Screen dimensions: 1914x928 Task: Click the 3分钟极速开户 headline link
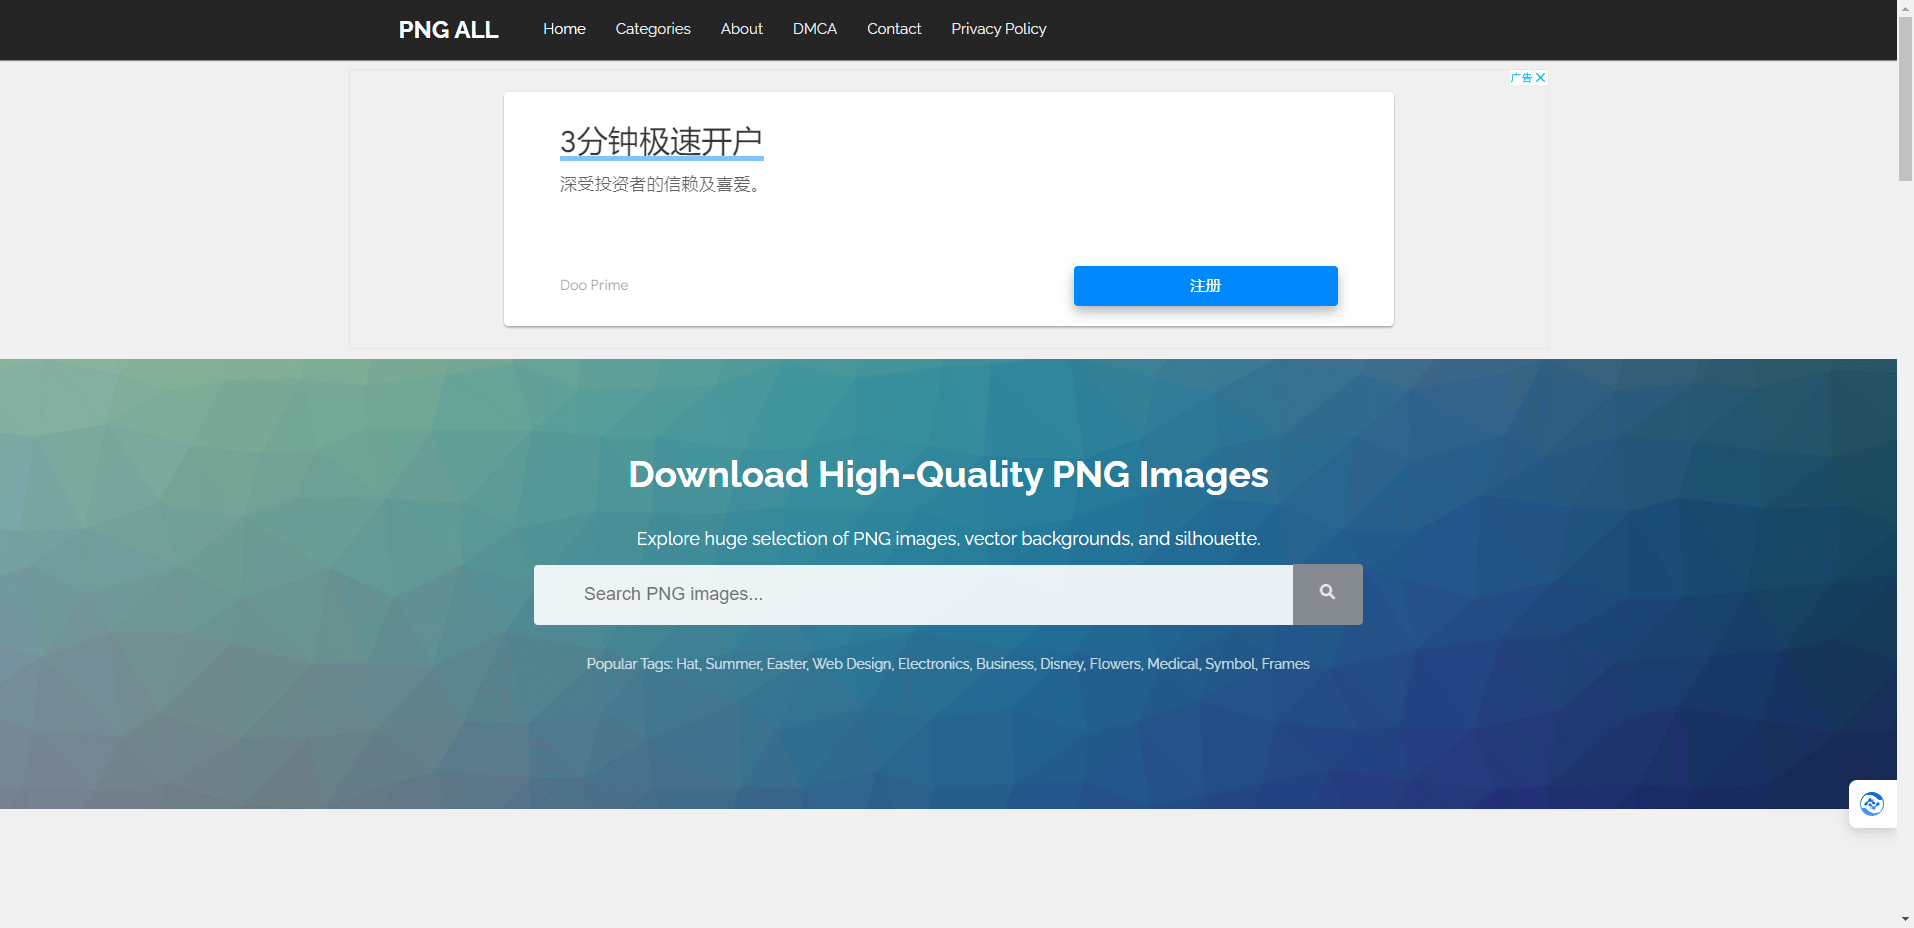pos(660,140)
